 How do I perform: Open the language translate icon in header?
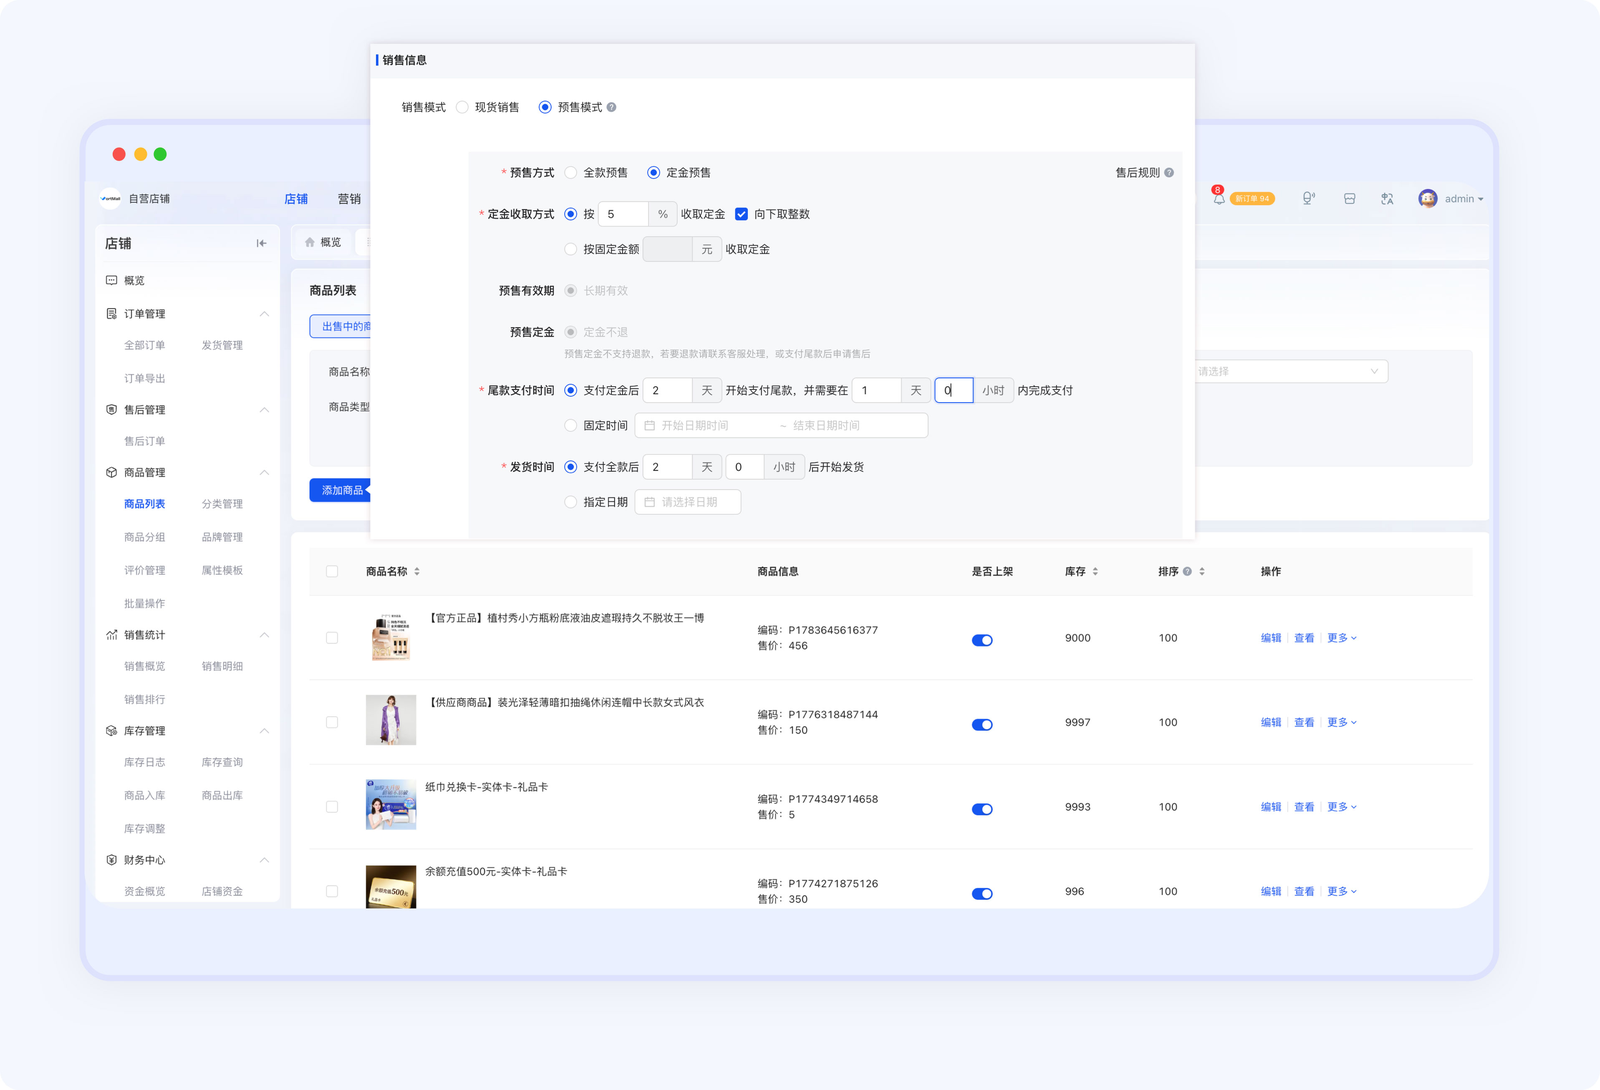1387,199
